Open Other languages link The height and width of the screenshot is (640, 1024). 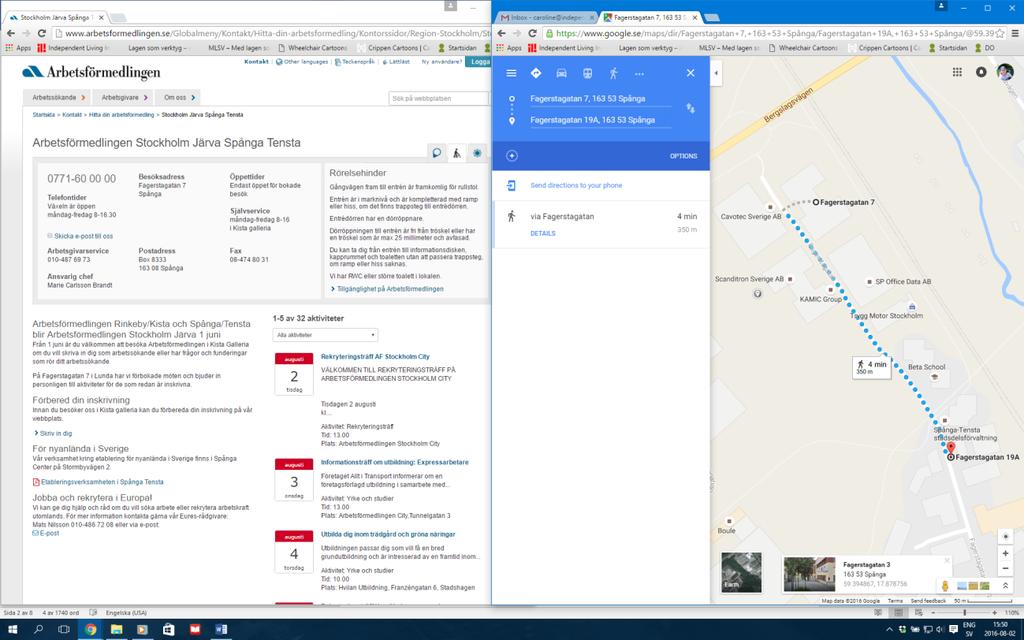(x=302, y=61)
